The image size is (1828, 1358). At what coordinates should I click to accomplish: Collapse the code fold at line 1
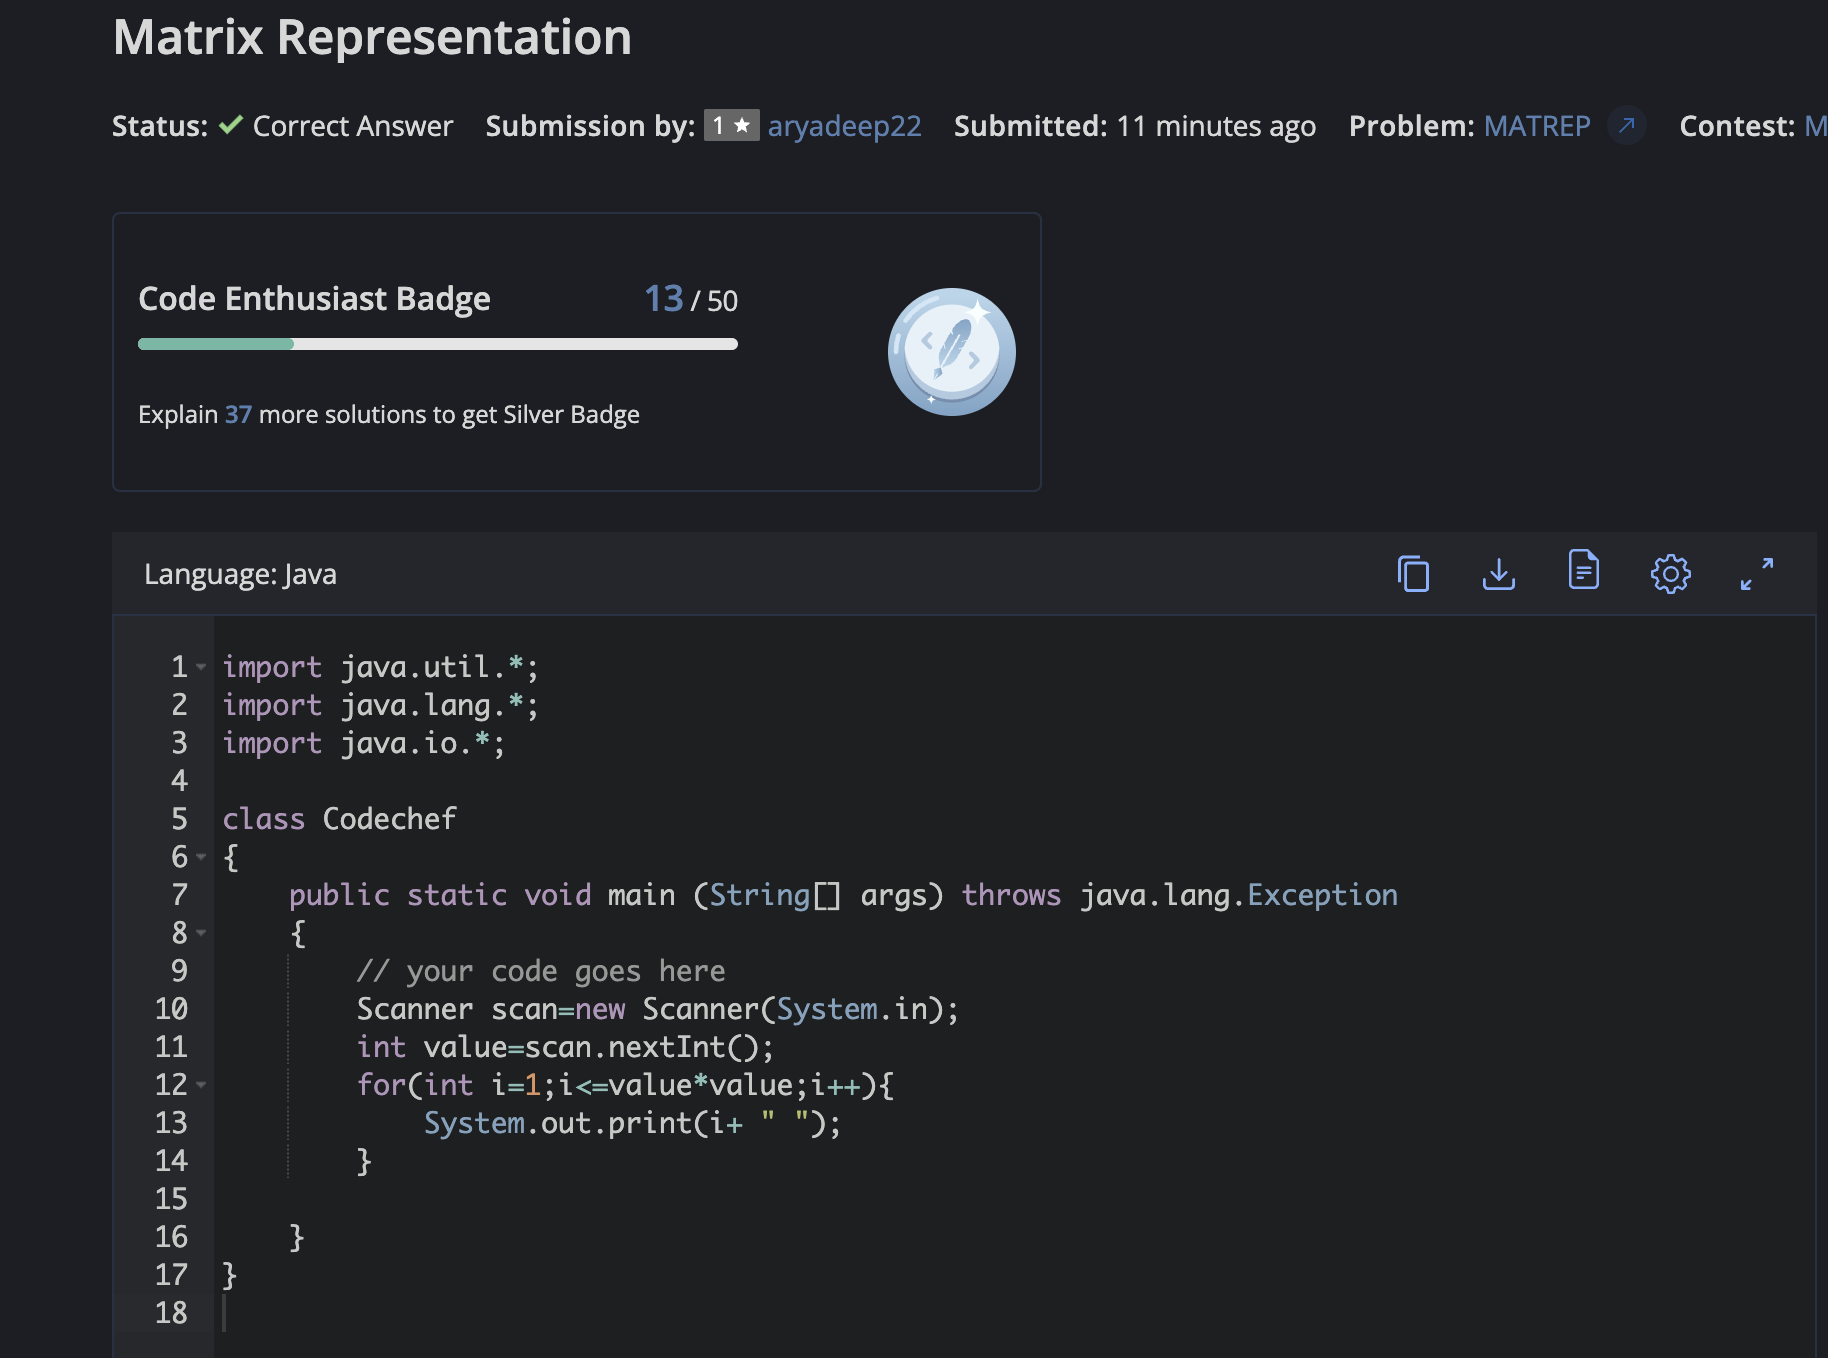pyautogui.click(x=202, y=667)
